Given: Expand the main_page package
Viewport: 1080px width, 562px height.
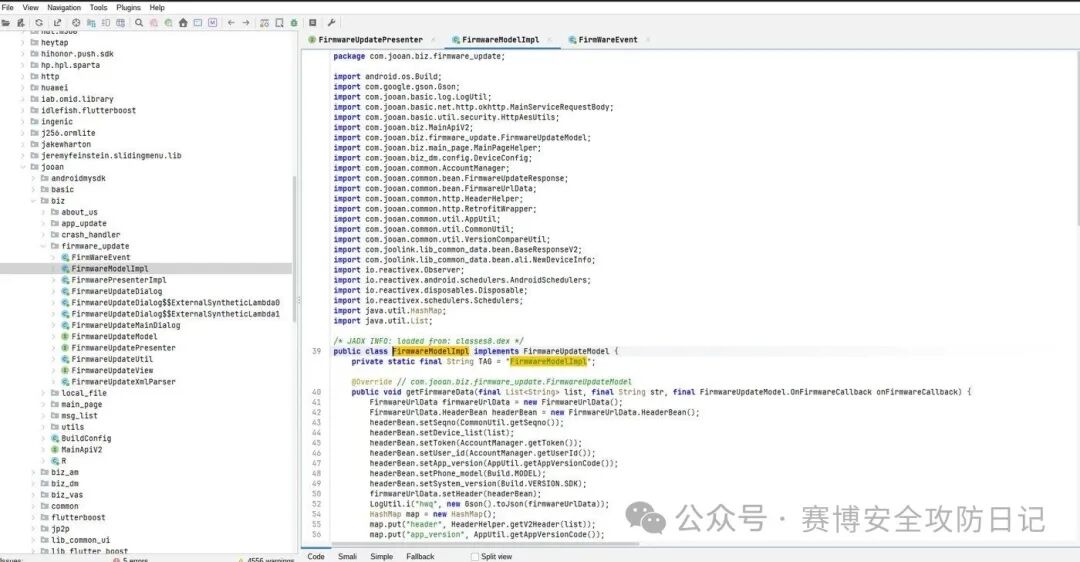Looking at the screenshot, I should (43, 404).
